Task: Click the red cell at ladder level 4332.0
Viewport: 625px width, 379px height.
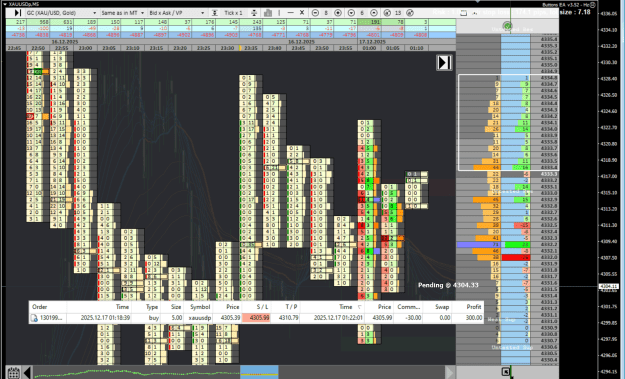Action: pos(516,257)
